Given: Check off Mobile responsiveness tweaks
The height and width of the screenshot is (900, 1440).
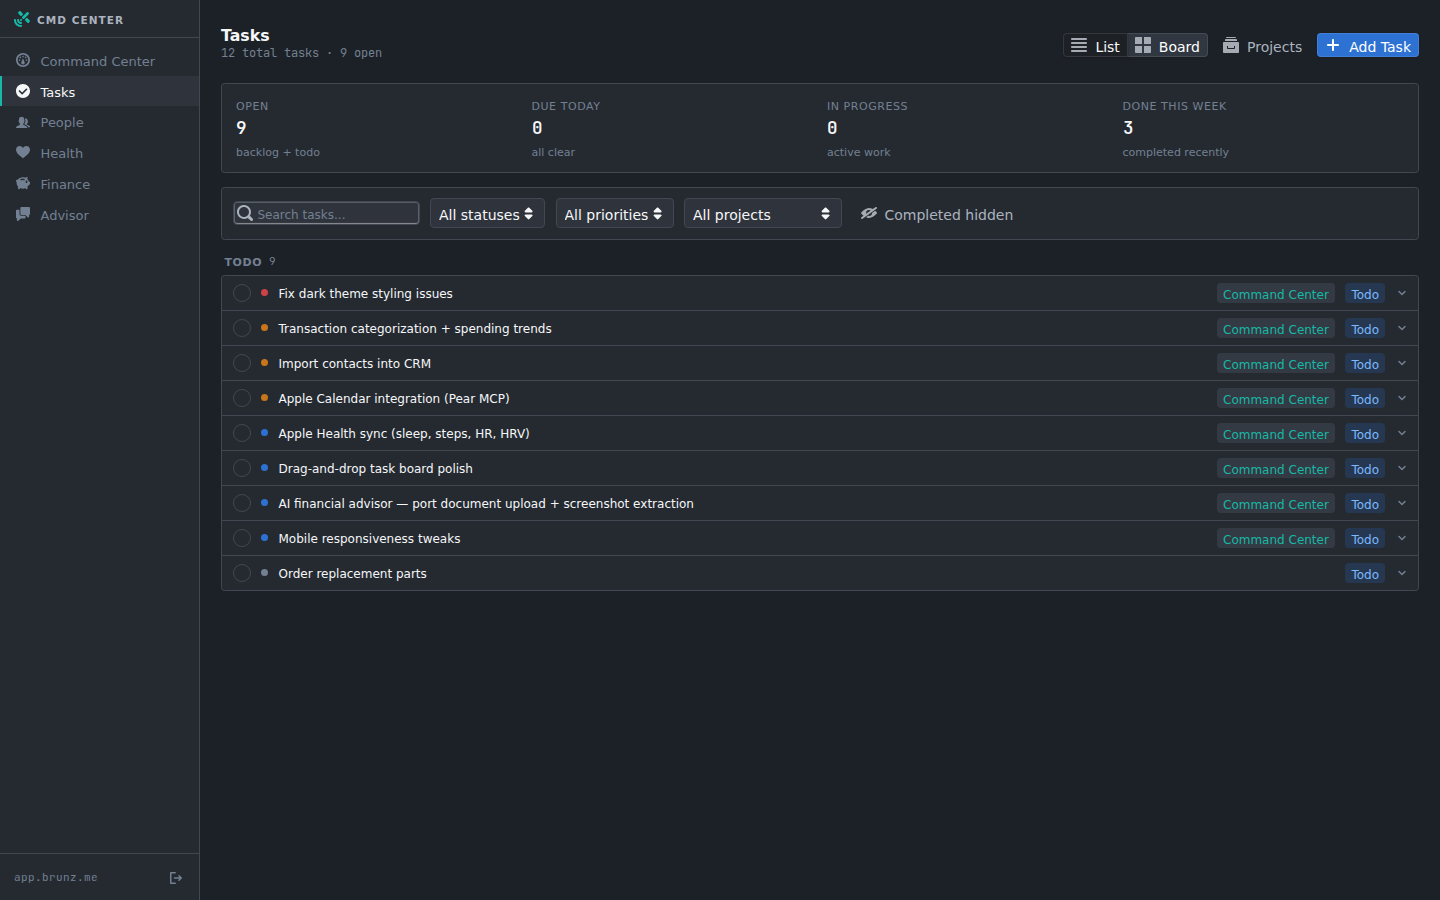Looking at the screenshot, I should 242,538.
